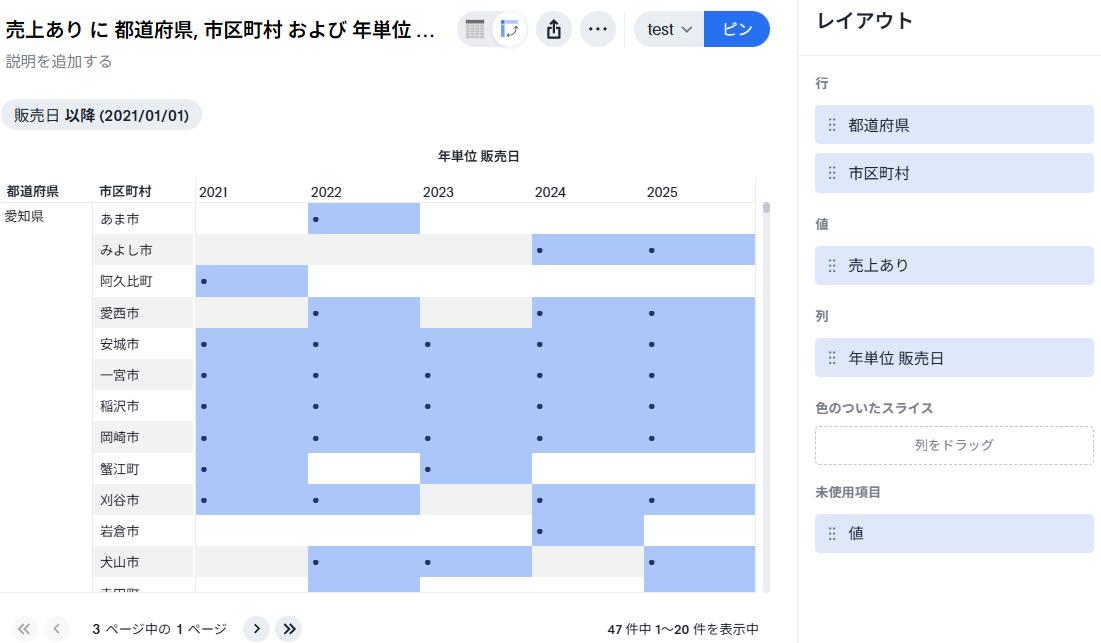The width and height of the screenshot is (1101, 643).
Task: Click the table vertical scrollbar thumb
Action: point(766,208)
